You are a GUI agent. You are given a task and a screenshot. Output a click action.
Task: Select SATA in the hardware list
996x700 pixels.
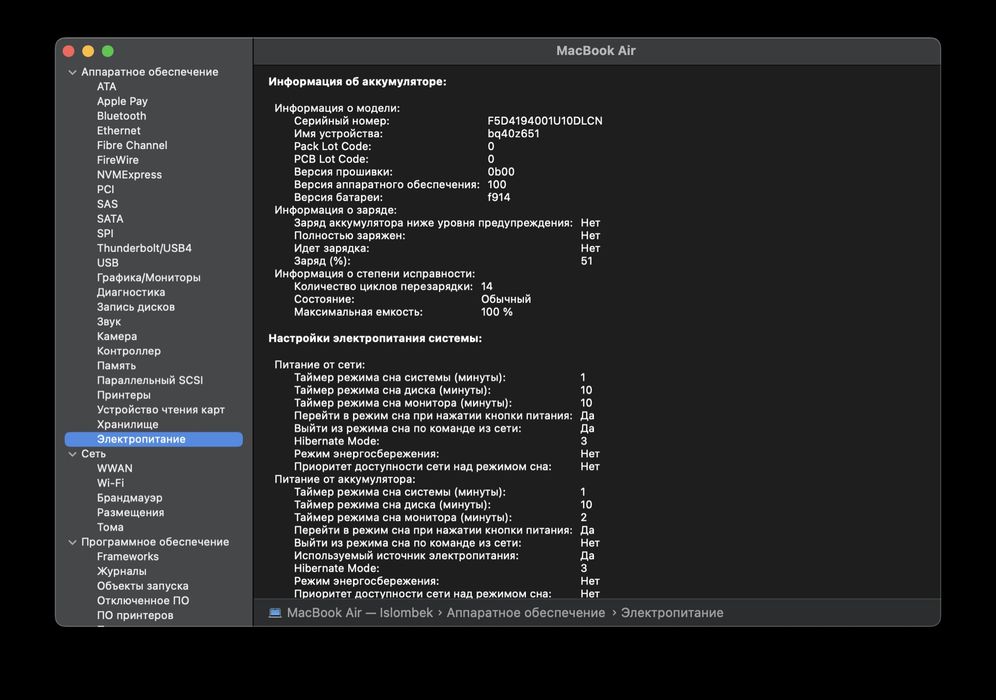click(x=110, y=219)
